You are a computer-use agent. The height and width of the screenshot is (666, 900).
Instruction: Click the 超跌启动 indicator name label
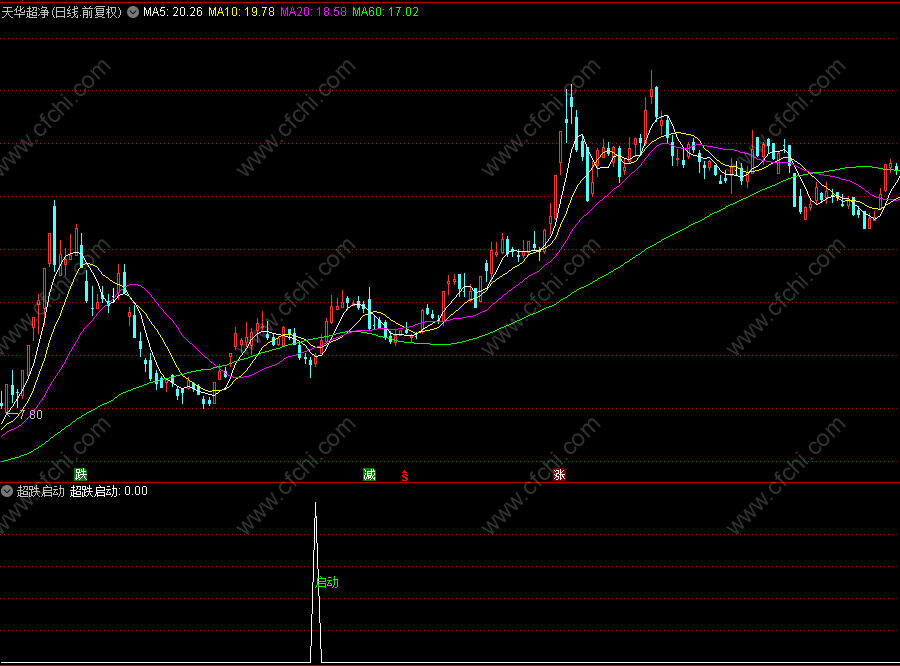point(40,491)
